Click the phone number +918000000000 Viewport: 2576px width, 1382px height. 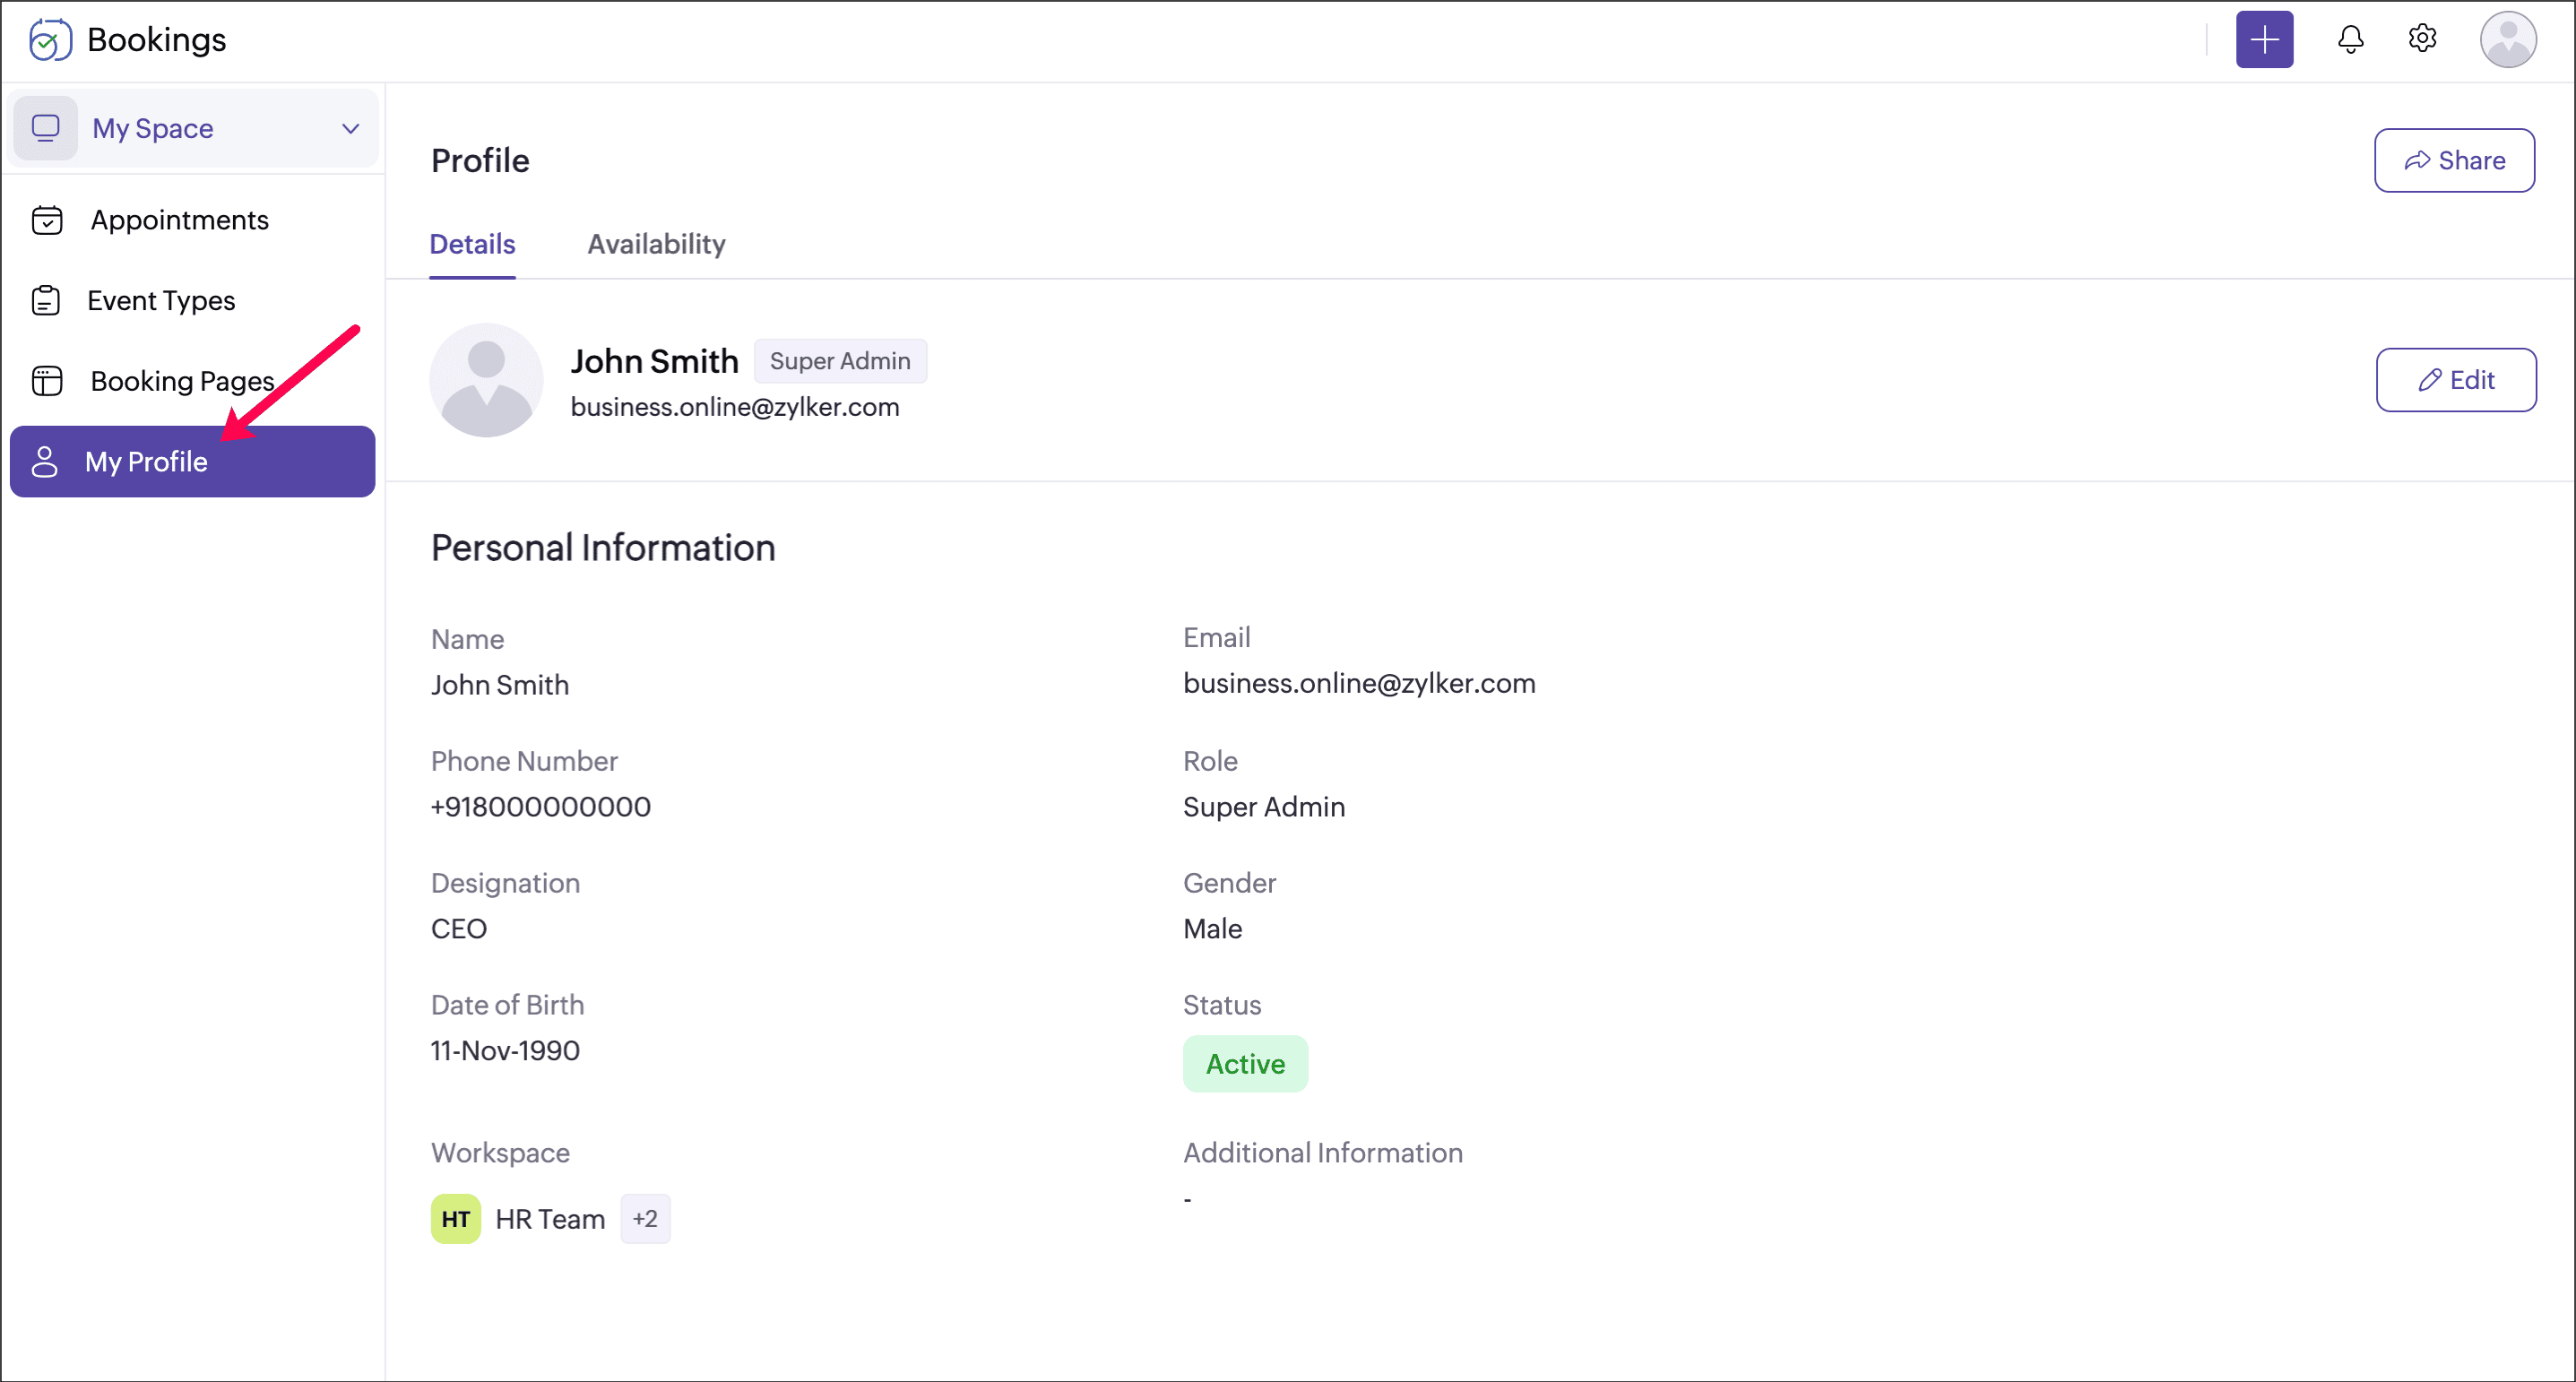540,807
